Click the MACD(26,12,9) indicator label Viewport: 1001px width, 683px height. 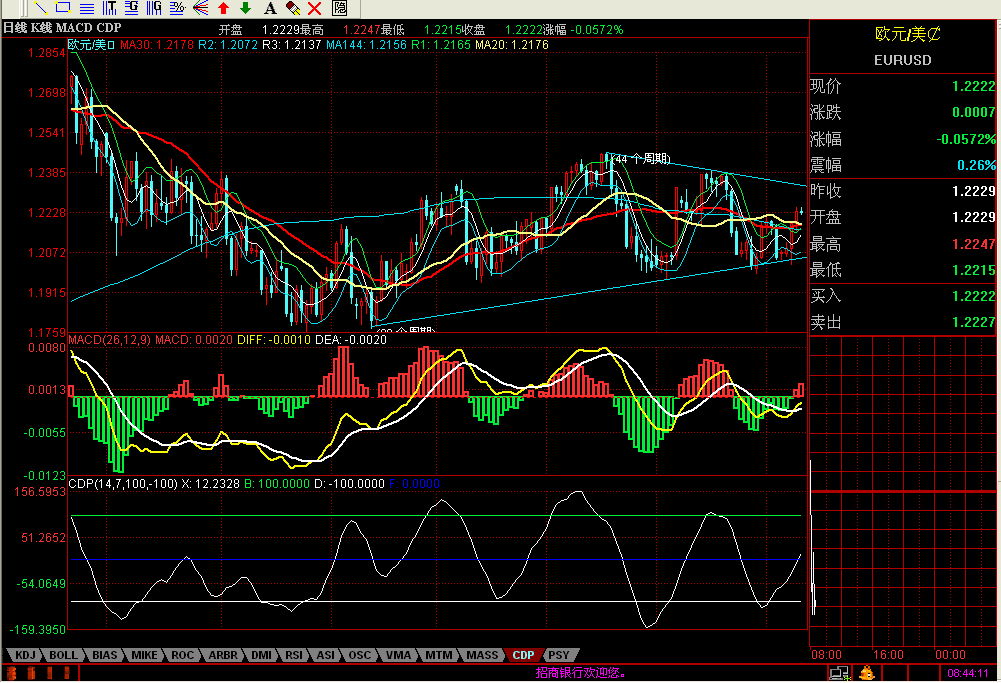109,340
